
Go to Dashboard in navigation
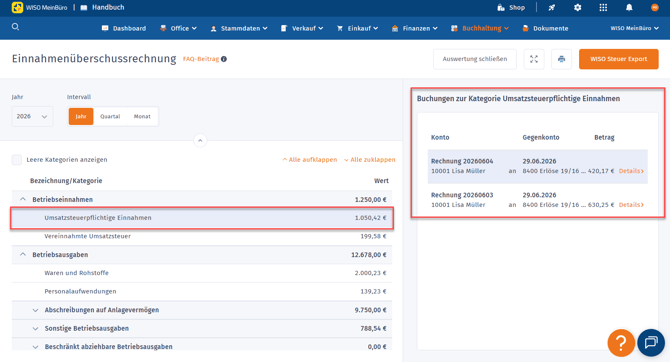124,28
